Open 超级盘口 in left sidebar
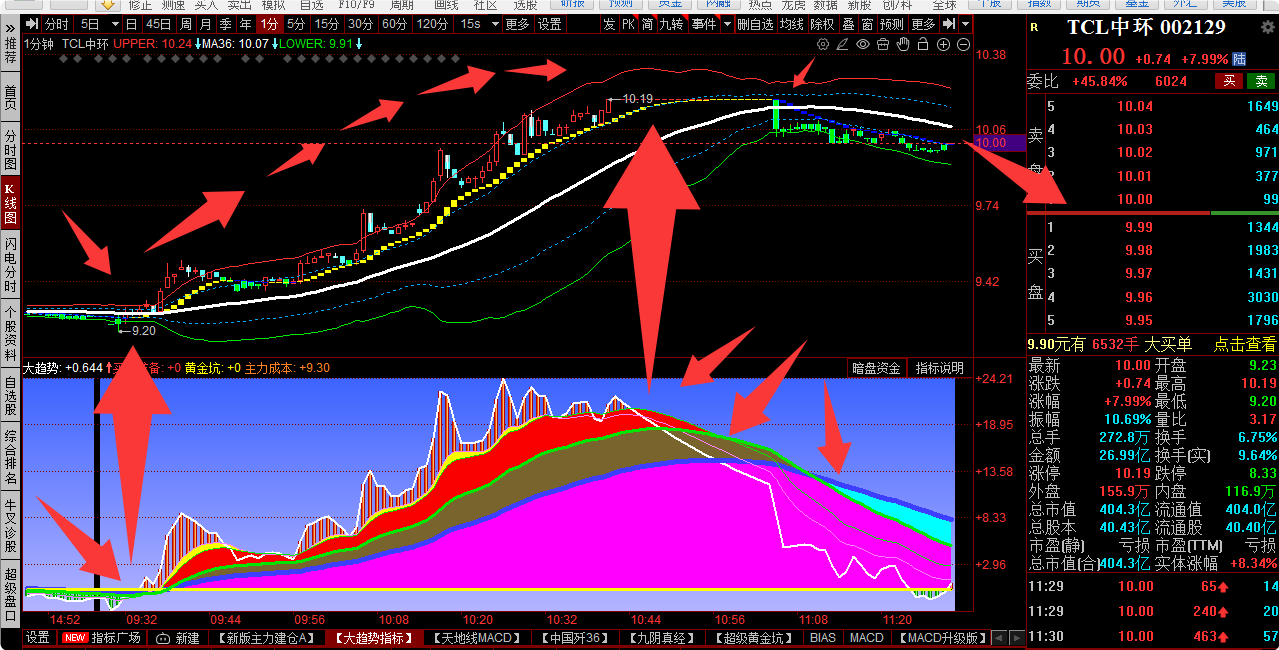The image size is (1279, 650). (10, 594)
